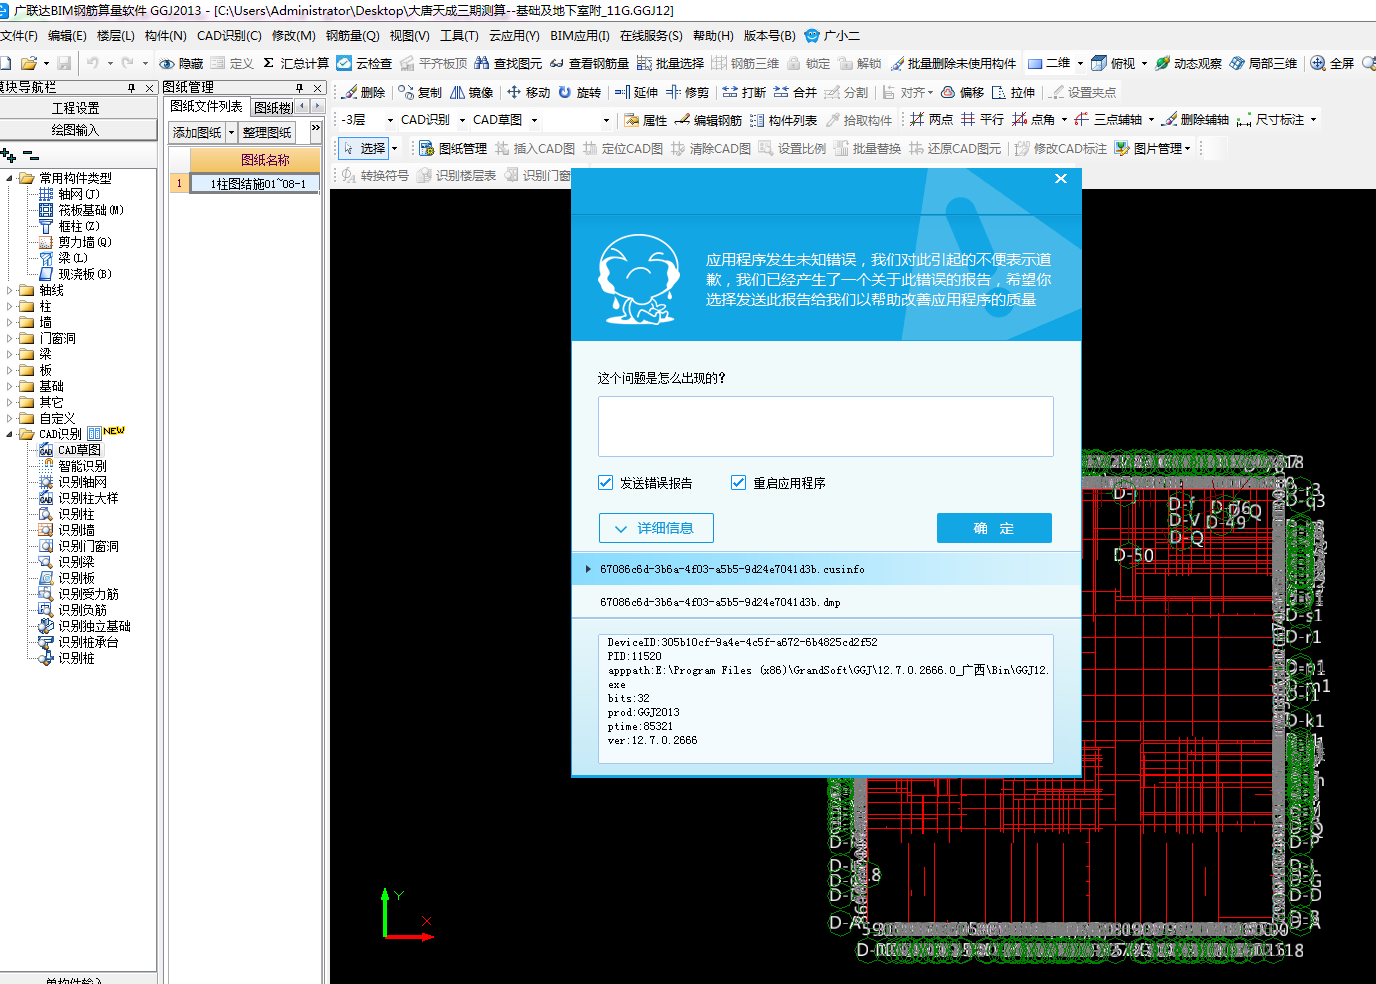
Task: Click 查找图元 binoculars icon
Action: click(x=482, y=63)
